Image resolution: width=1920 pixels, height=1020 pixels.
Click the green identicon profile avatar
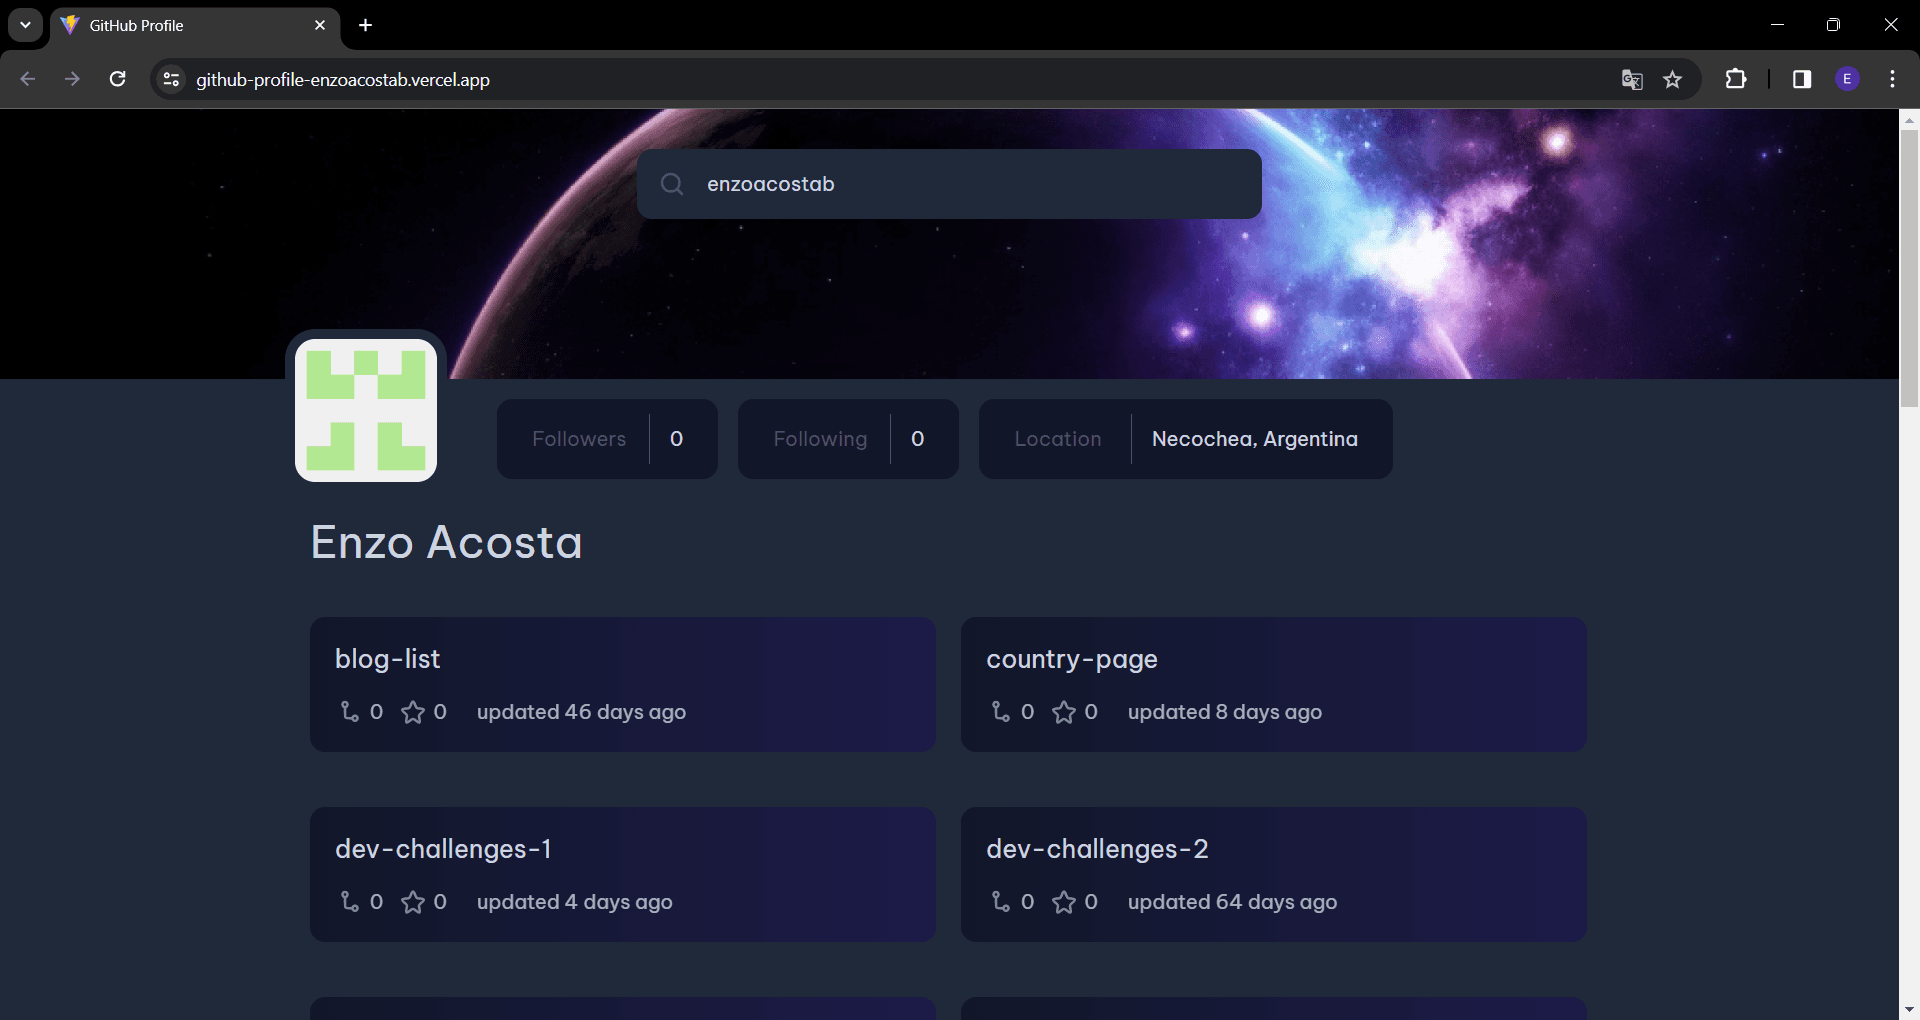[366, 410]
